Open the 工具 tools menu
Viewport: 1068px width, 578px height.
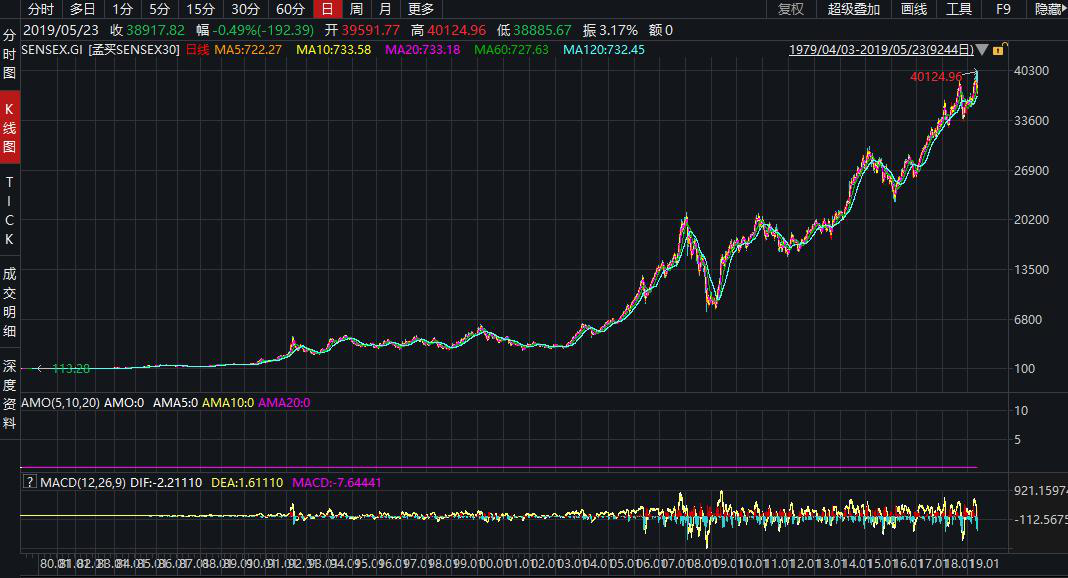959,9
